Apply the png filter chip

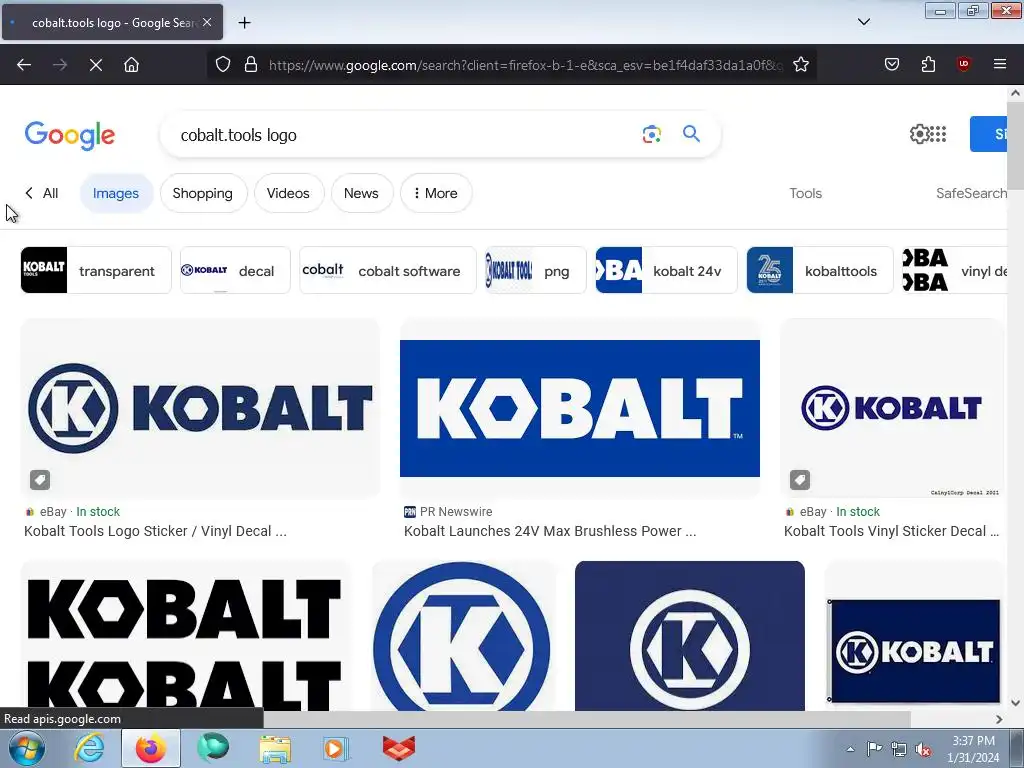[x=536, y=270]
